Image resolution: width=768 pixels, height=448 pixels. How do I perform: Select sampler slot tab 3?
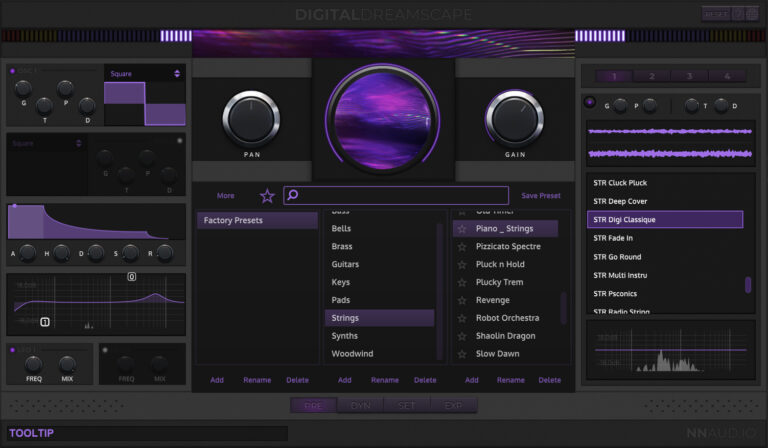[689, 76]
